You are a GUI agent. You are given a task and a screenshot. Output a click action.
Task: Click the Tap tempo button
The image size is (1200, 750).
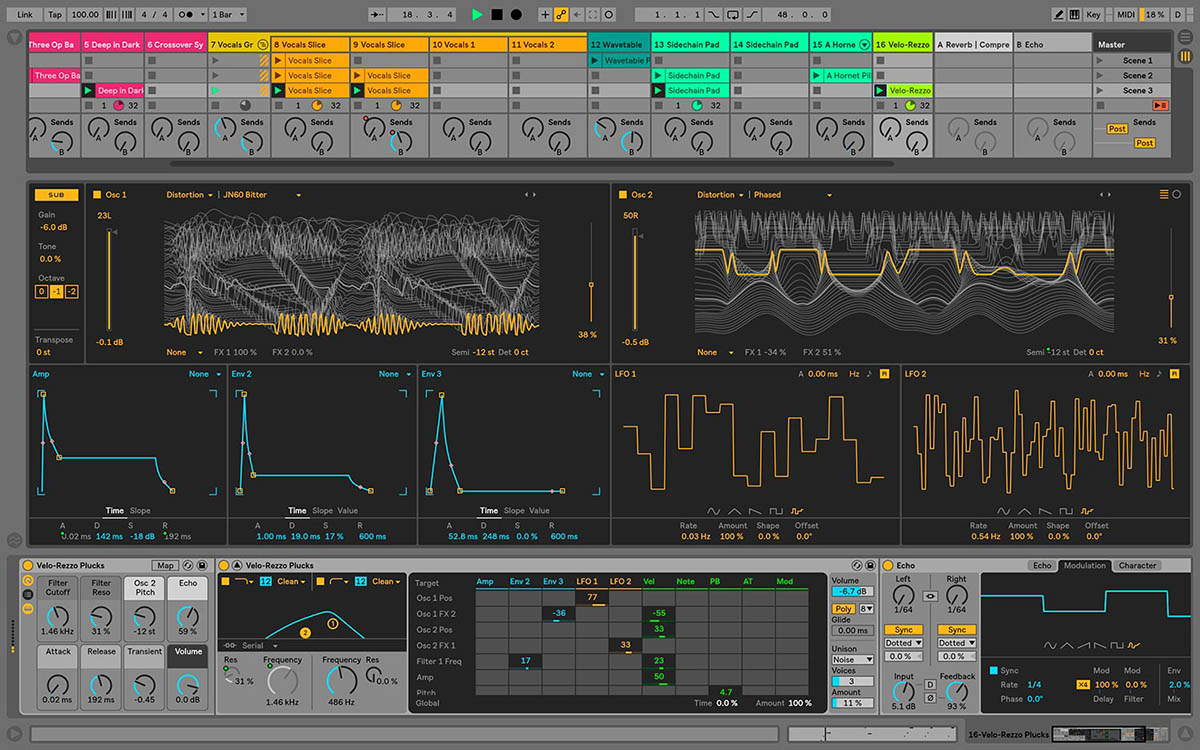[x=55, y=15]
